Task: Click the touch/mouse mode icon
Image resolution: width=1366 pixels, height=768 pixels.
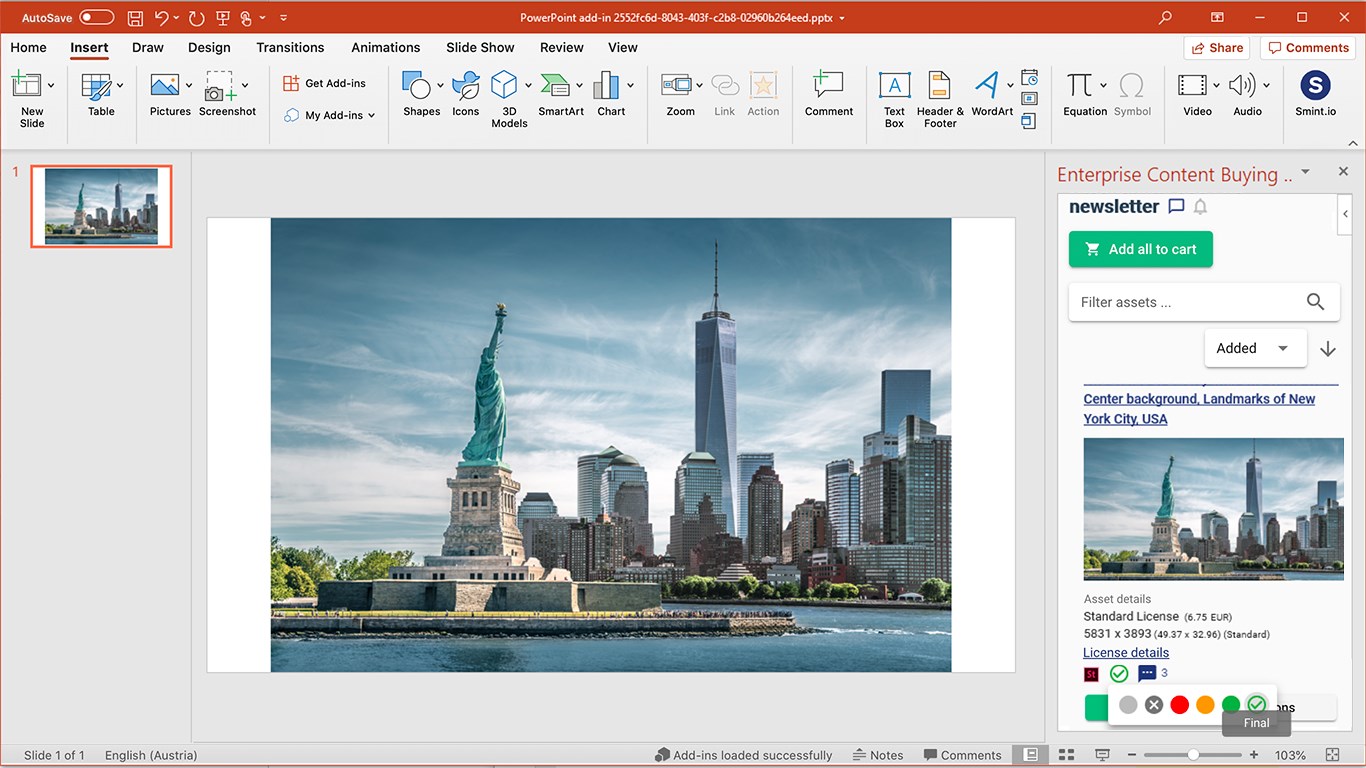Action: 246,18
